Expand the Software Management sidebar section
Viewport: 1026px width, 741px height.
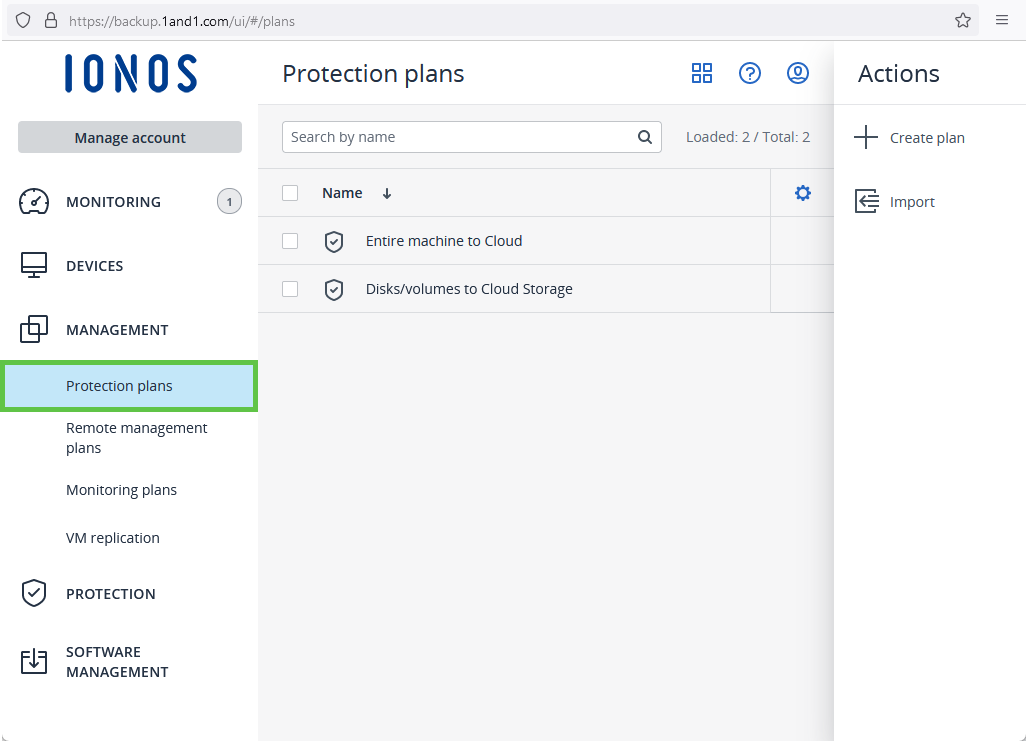[x=116, y=662]
